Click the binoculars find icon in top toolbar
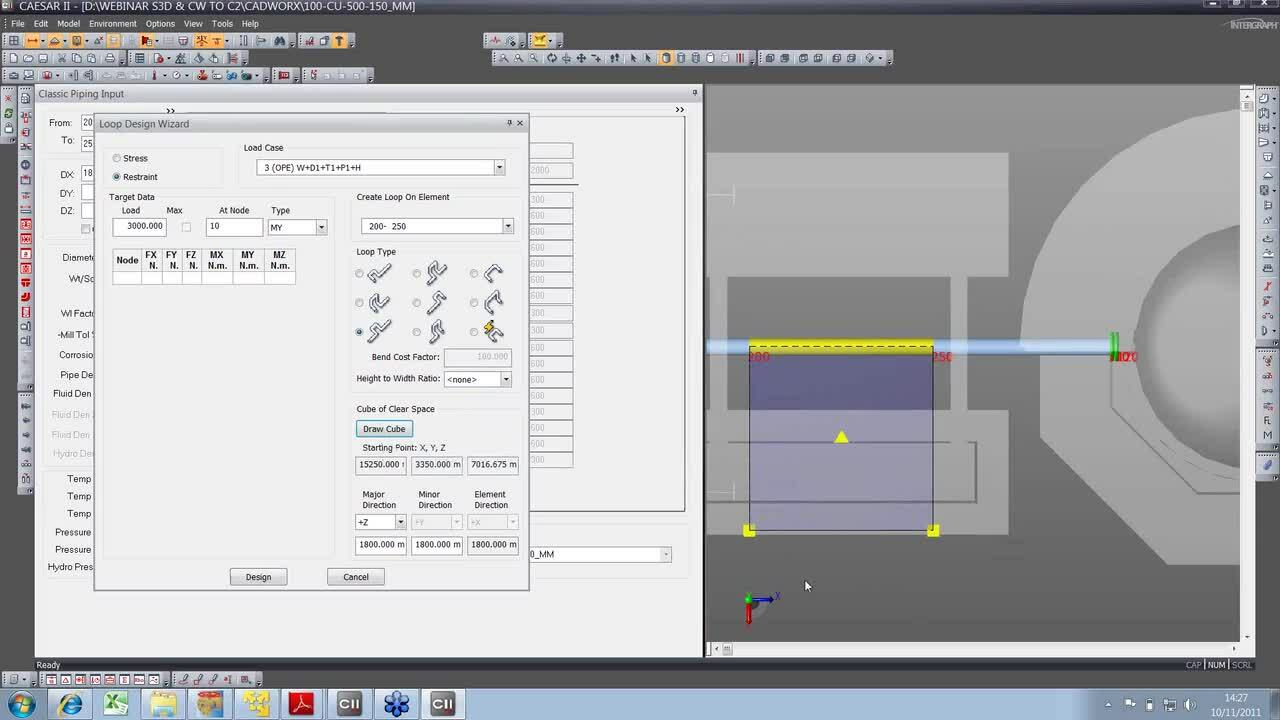 280,41
